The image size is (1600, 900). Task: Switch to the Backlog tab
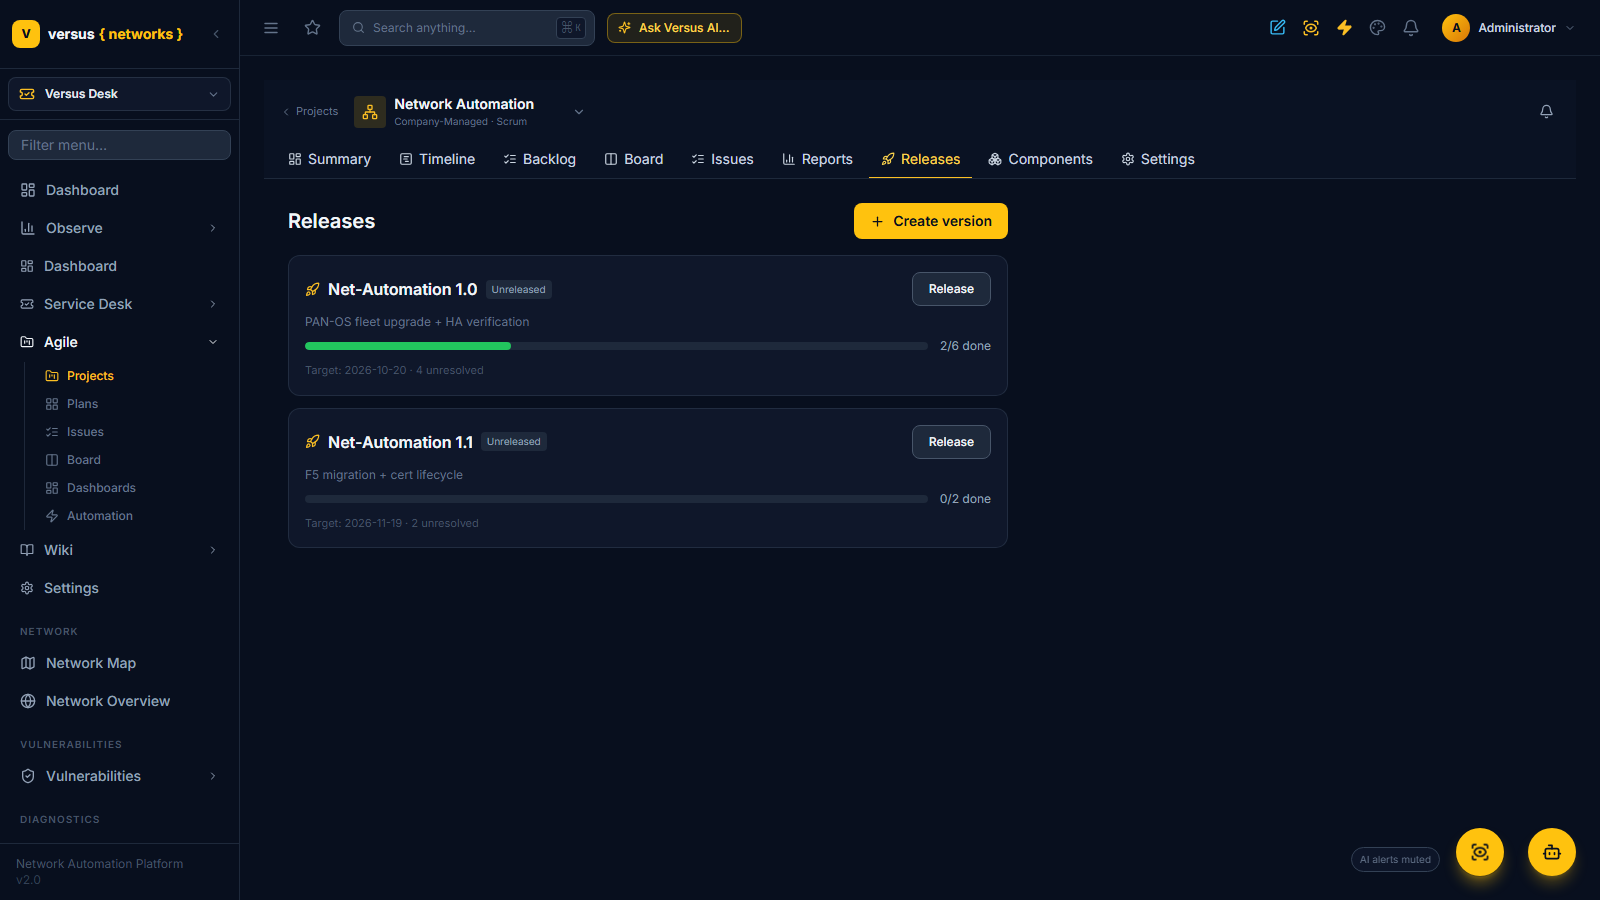[540, 159]
